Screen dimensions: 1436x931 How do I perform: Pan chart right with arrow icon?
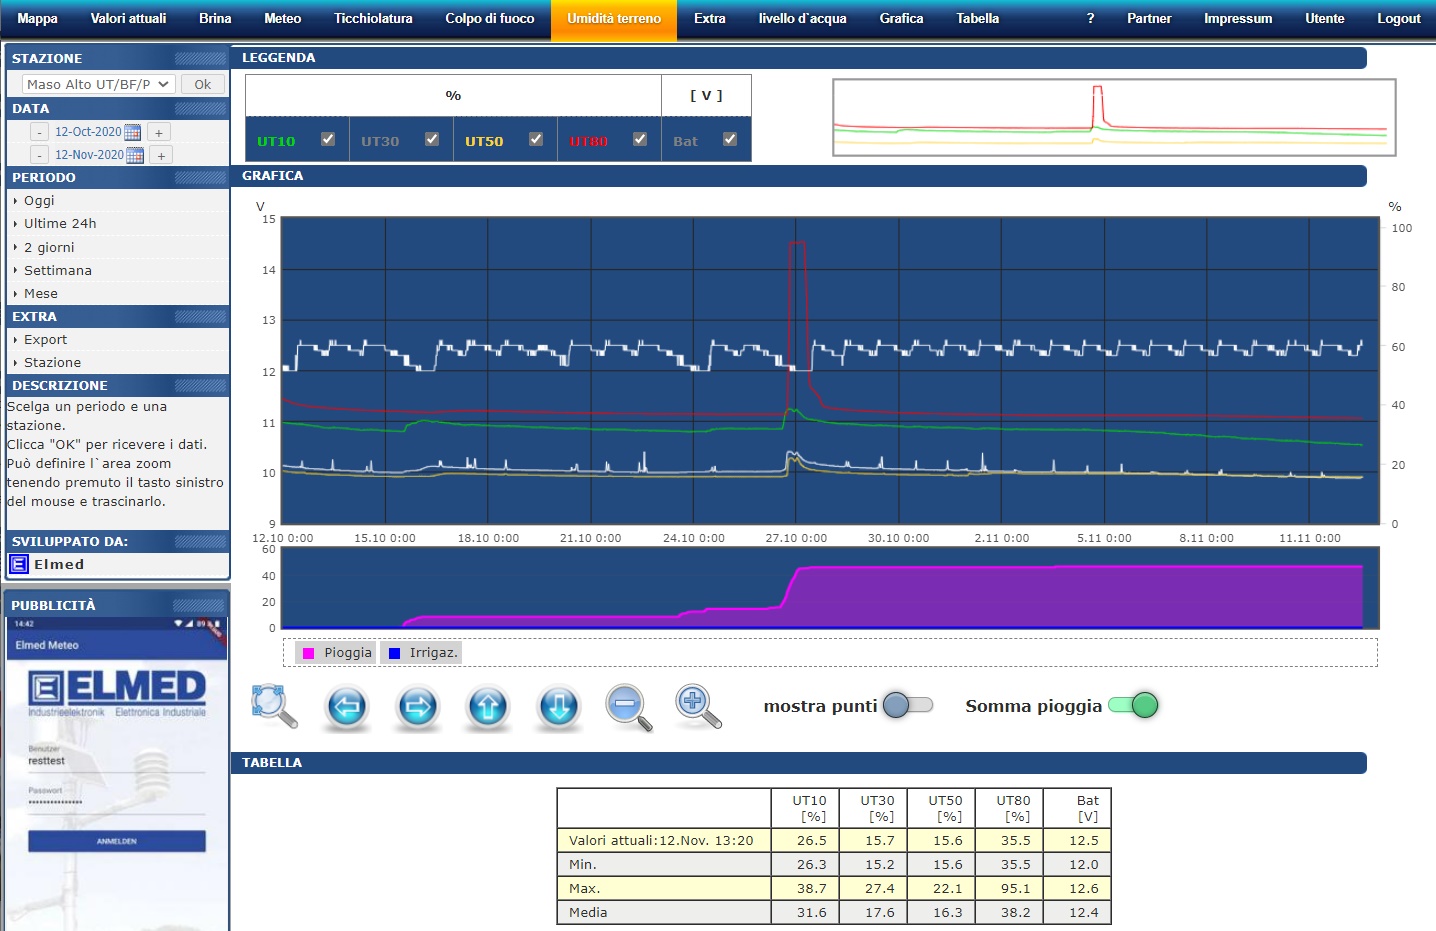tap(417, 707)
